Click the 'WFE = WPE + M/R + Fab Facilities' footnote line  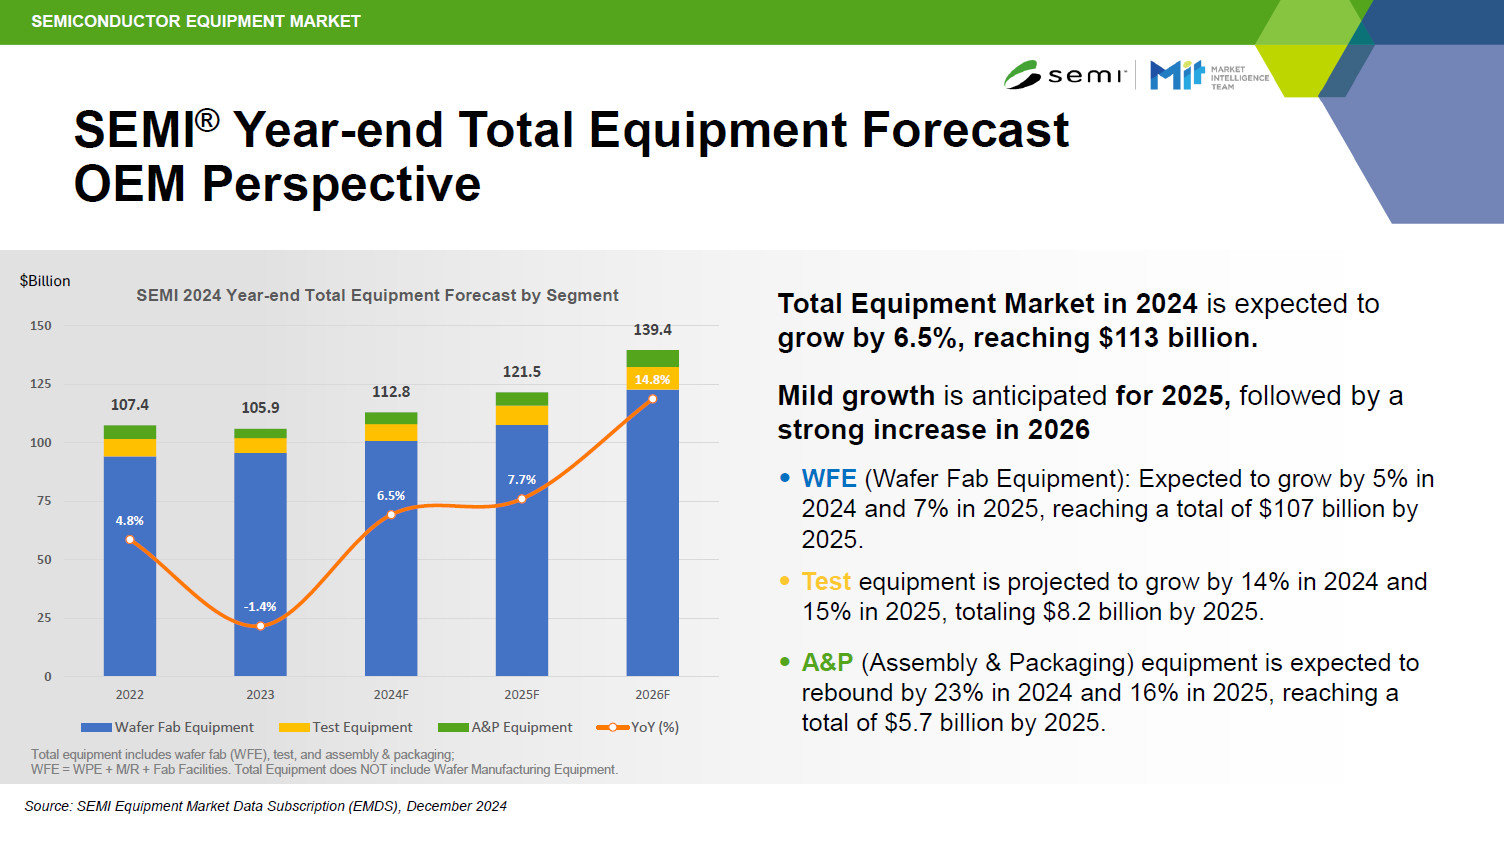pyautogui.click(x=324, y=770)
